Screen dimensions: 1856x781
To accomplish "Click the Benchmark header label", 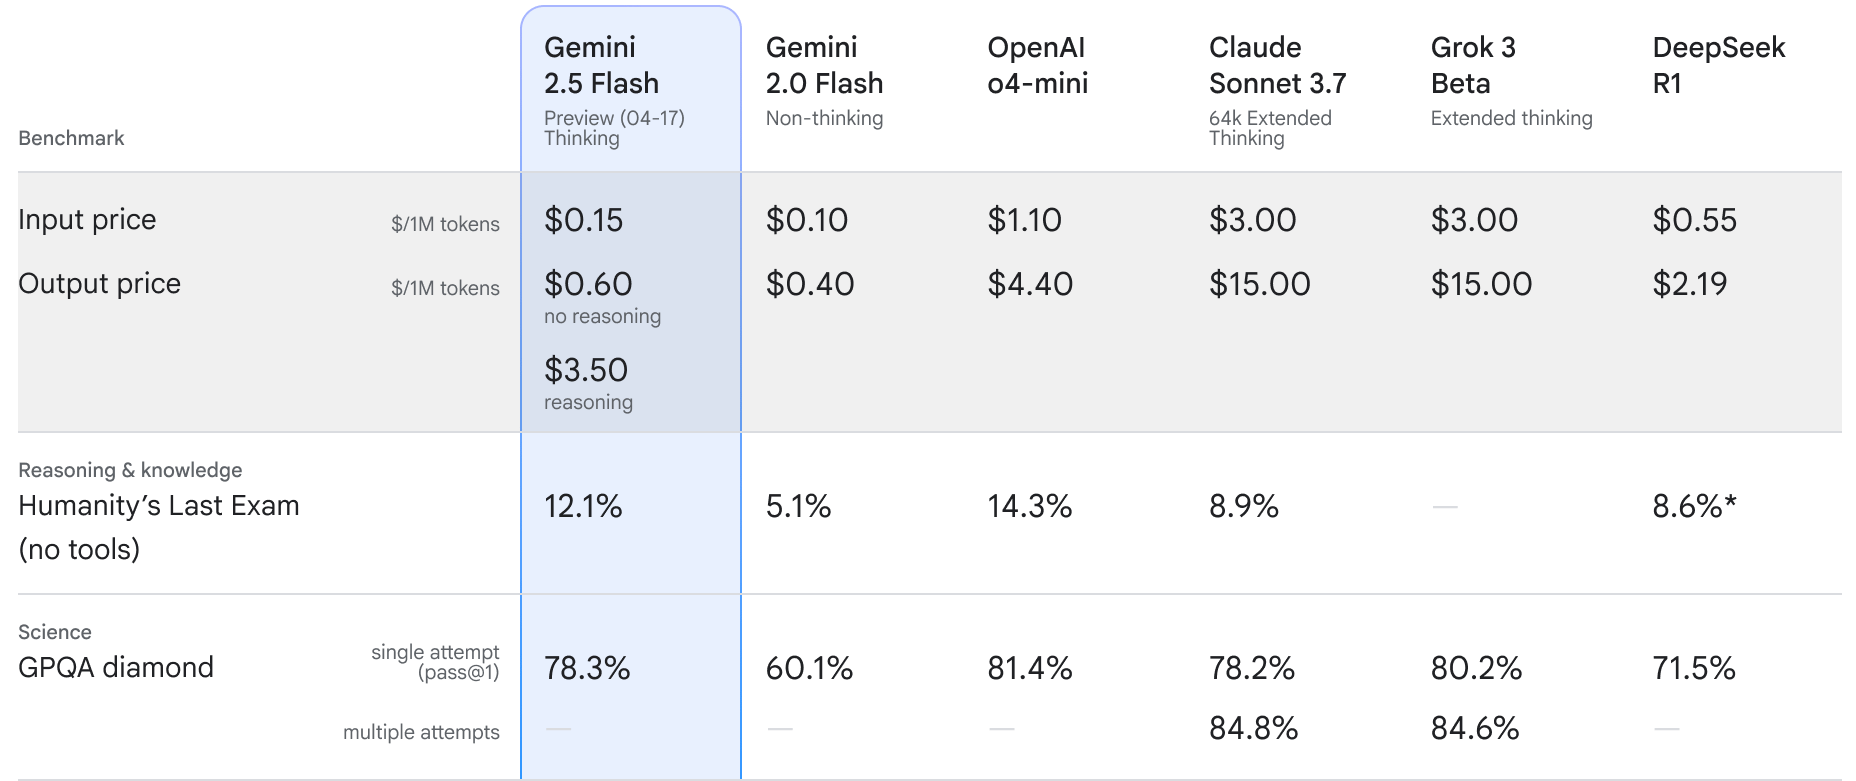I will pos(71,138).
